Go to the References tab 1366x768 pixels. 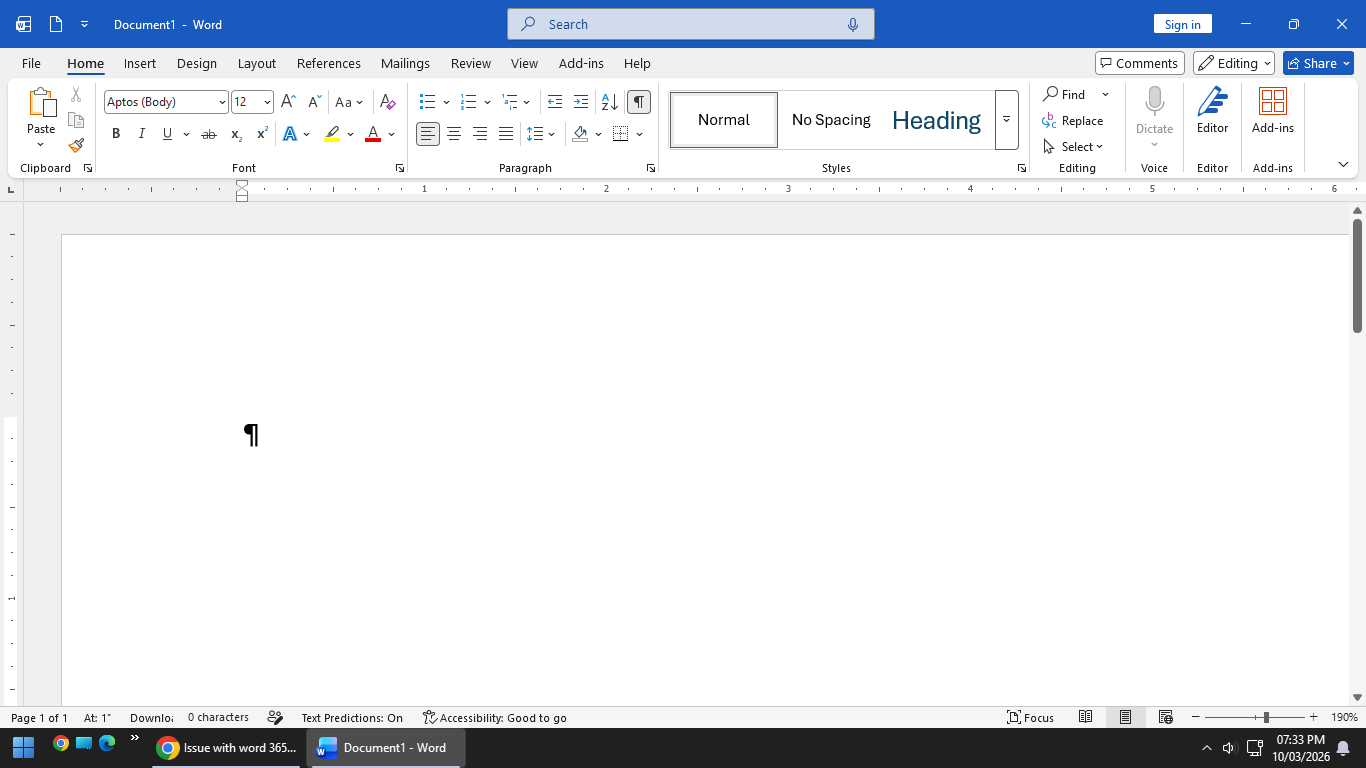(x=329, y=63)
